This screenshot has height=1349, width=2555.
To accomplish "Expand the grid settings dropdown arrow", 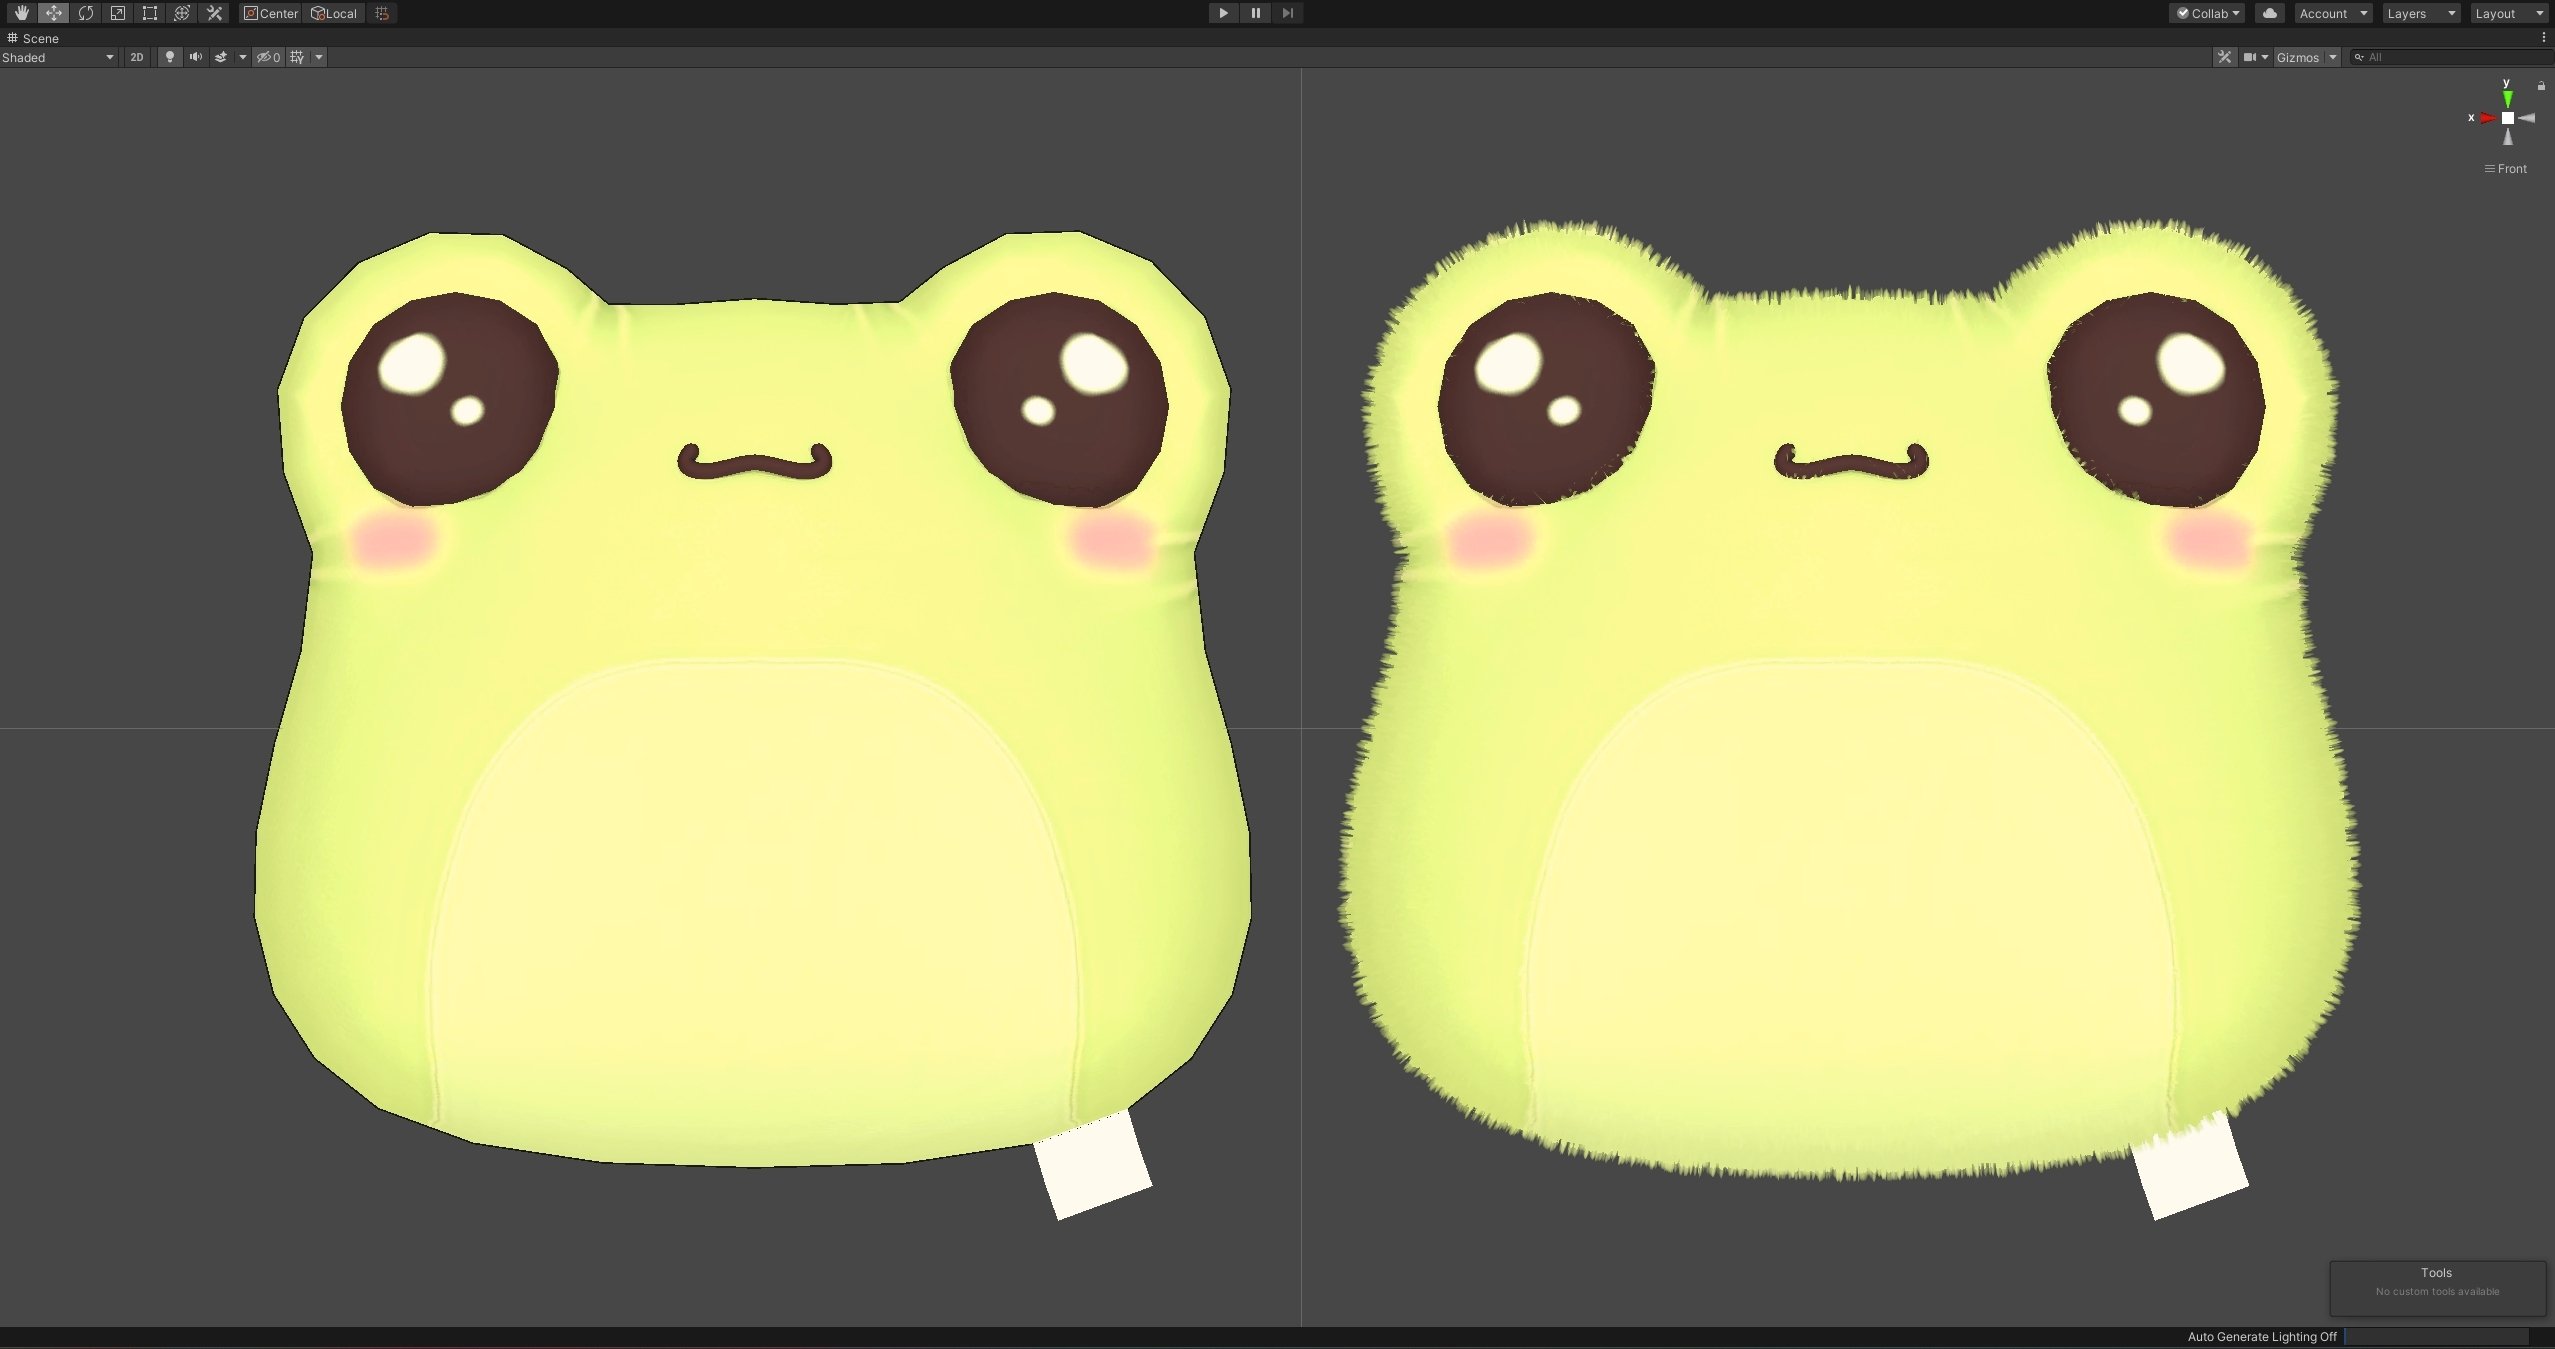I will point(319,57).
